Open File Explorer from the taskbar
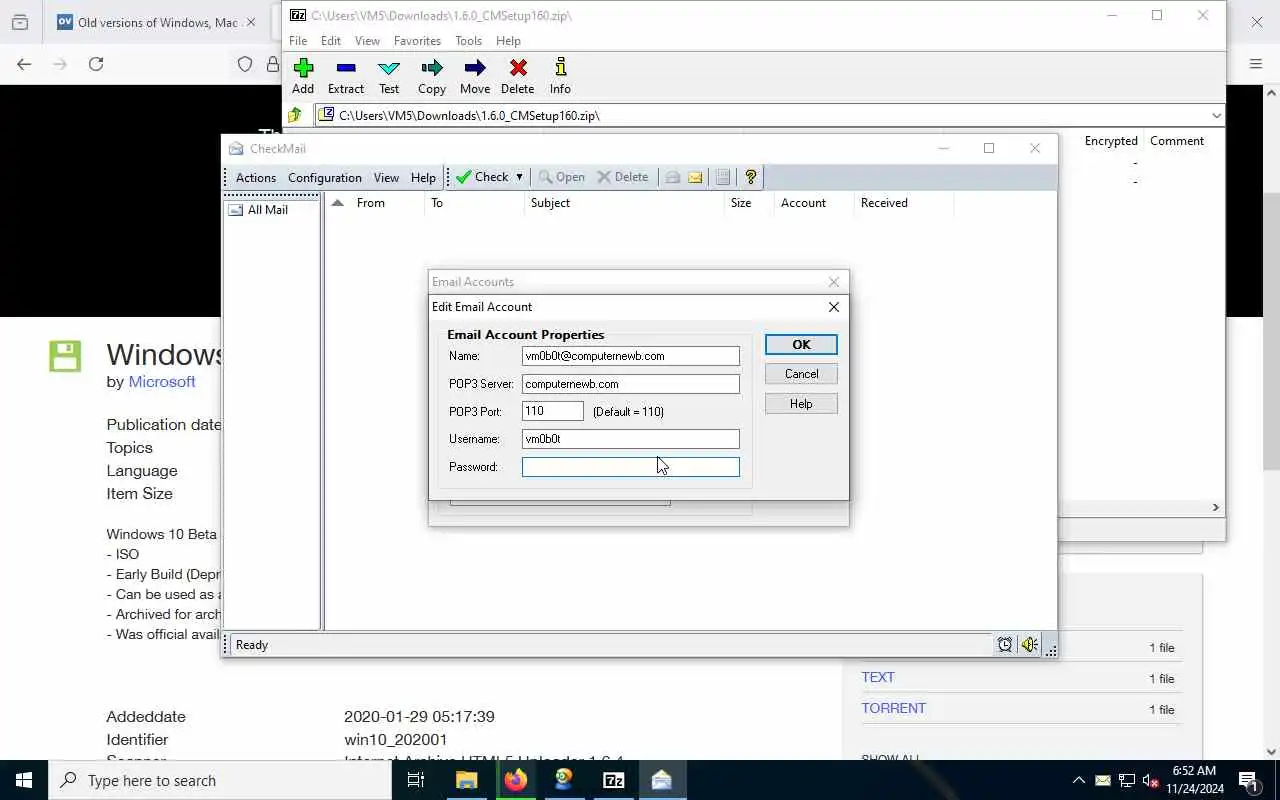Screen dimensions: 1280x800 click(x=467, y=780)
